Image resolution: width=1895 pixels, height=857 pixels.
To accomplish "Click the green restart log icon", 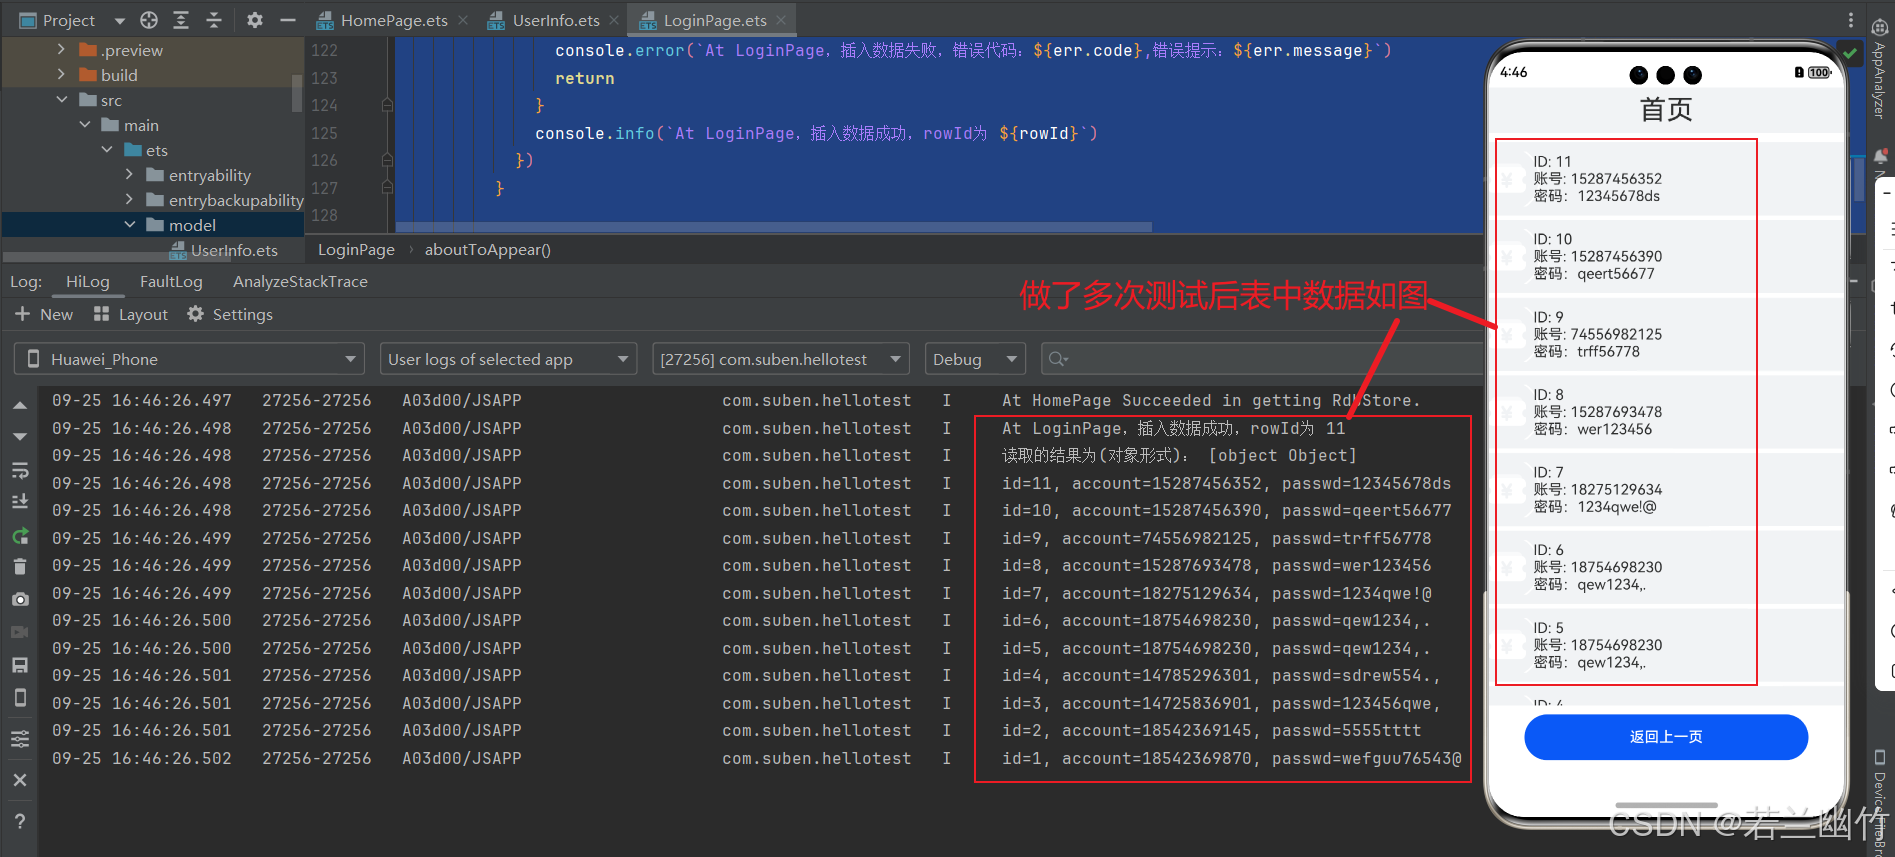I will (x=19, y=536).
